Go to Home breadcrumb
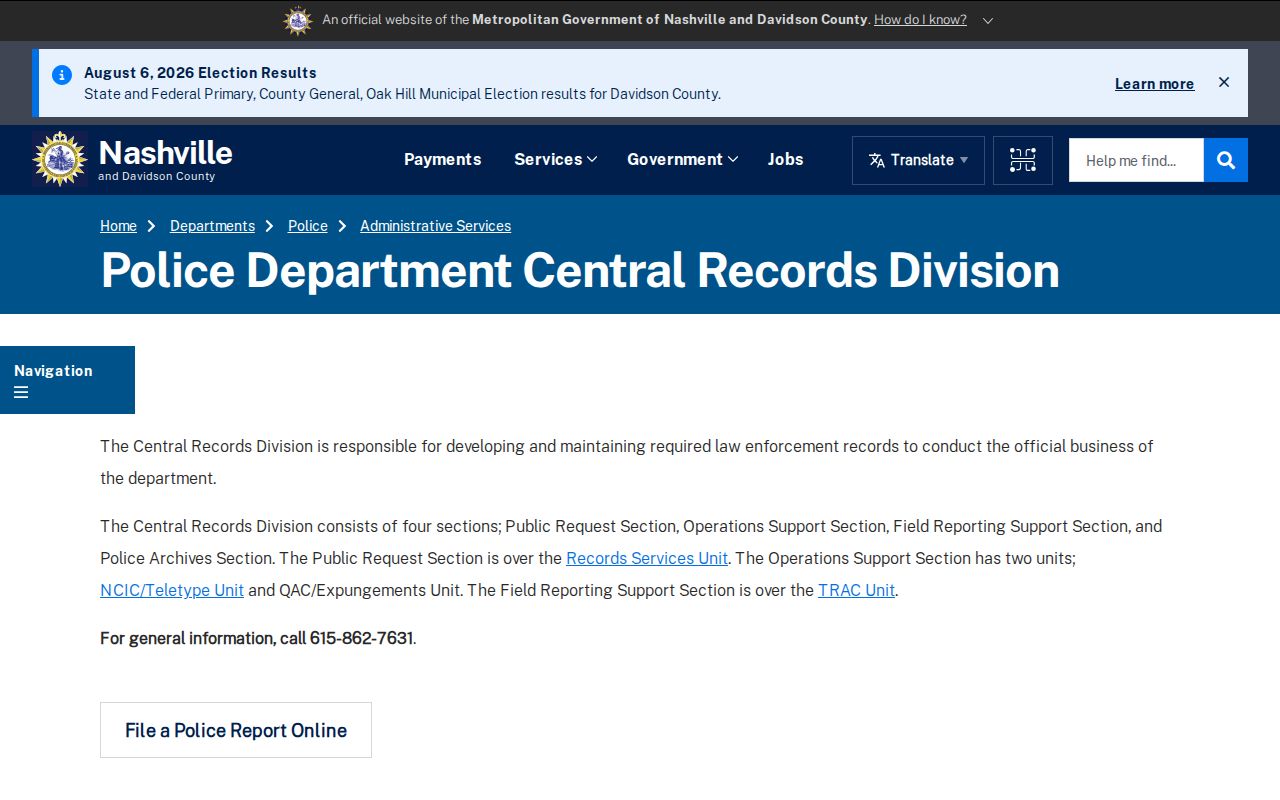 [x=118, y=226]
